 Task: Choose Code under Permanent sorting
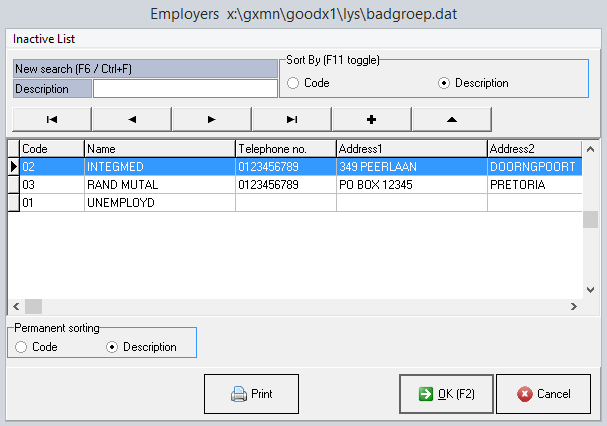(22, 347)
